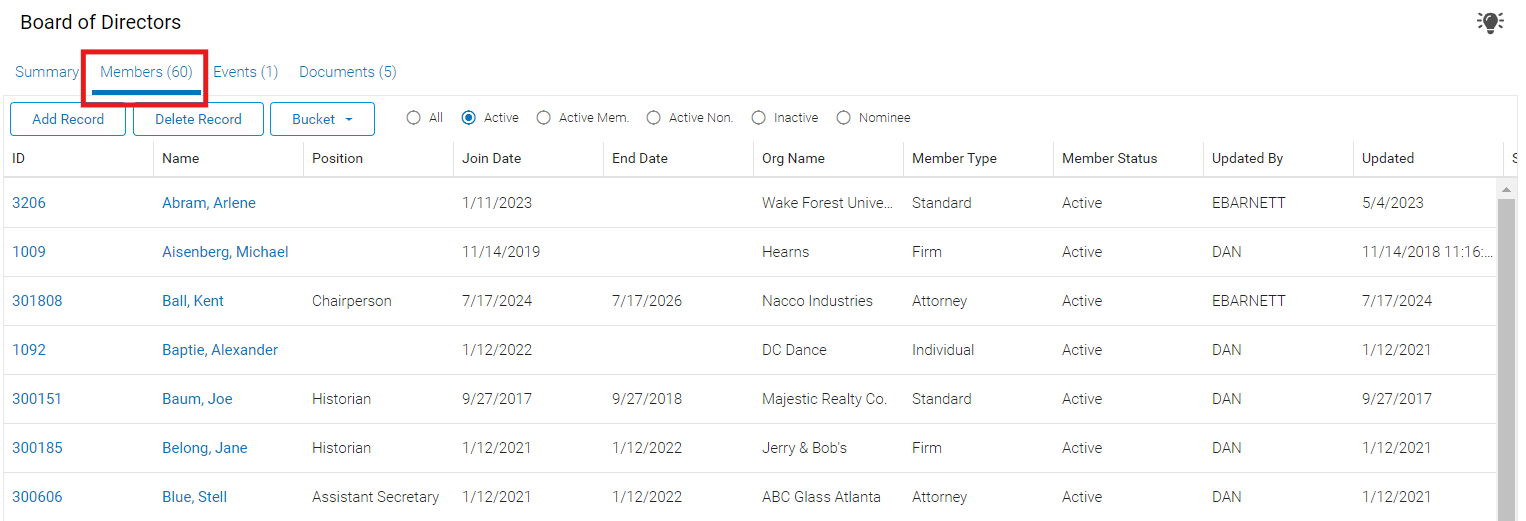Switch to the Documents (5) tab

pyautogui.click(x=348, y=72)
